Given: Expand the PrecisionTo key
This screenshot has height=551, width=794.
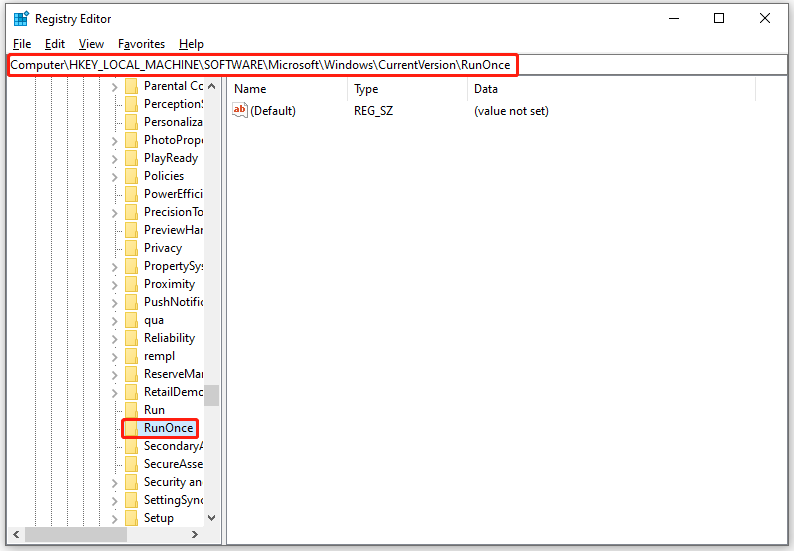Looking at the screenshot, I should tap(114, 213).
